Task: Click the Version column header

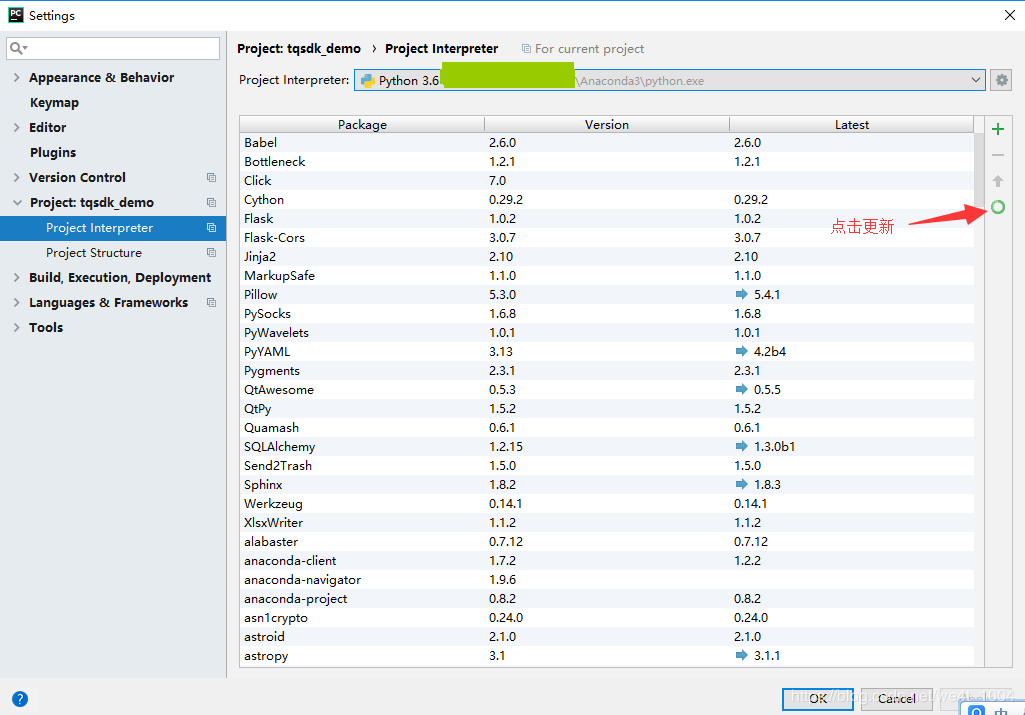Action: [x=607, y=124]
